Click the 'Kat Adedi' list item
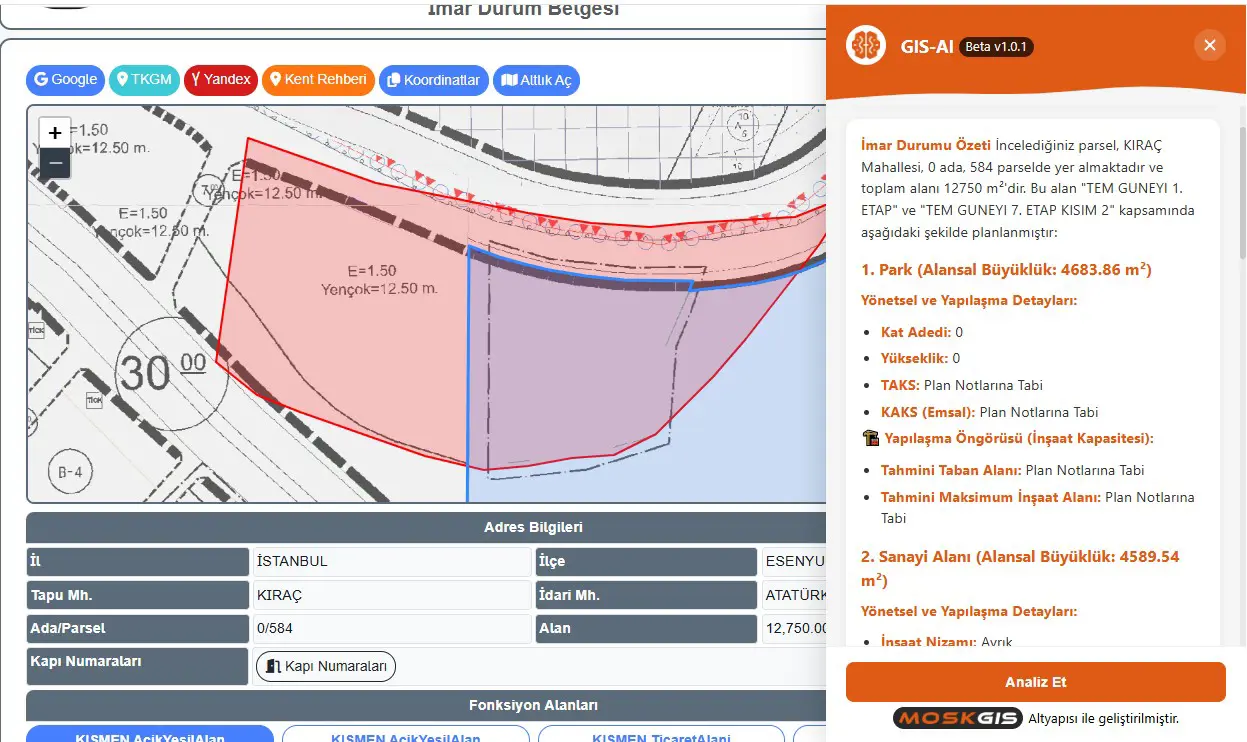Viewport: 1247px width, 742px height. (x=922, y=332)
